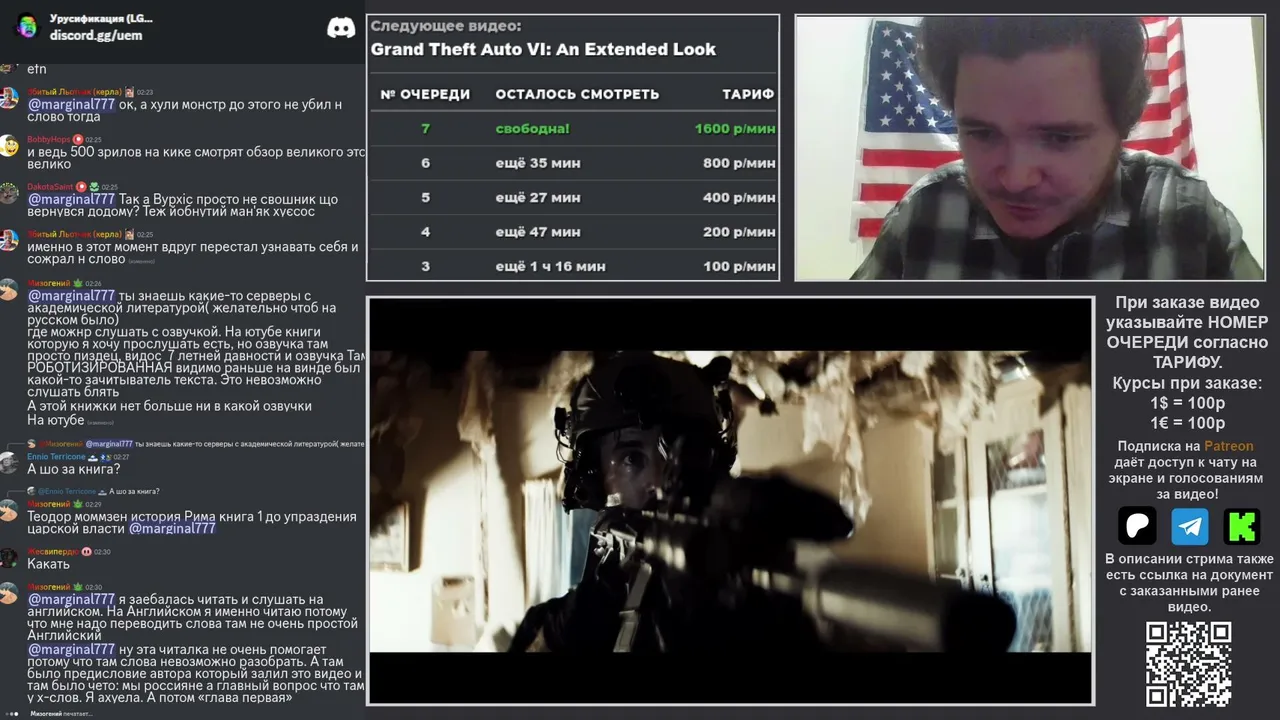Image resolution: width=1280 pixels, height=720 pixels.
Task: Open the Урусификация server icon
Action: [x=27, y=26]
